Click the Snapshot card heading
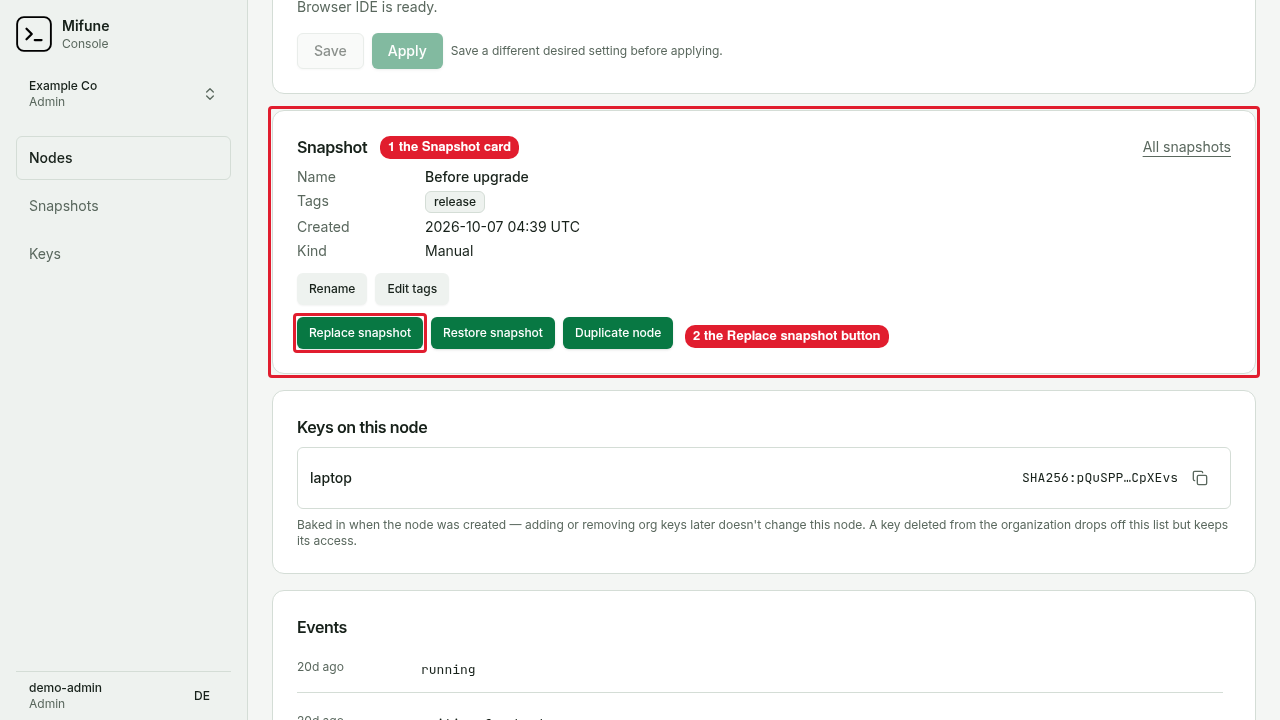The image size is (1280, 720). tap(332, 147)
